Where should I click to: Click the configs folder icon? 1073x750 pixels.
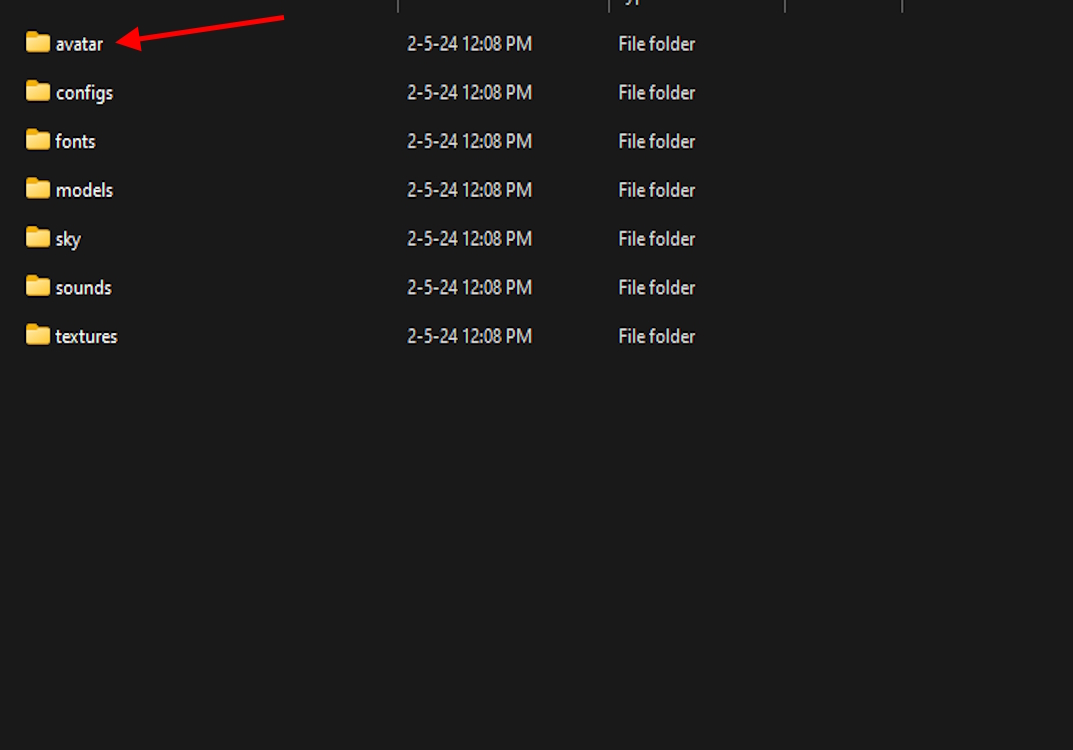point(38,91)
